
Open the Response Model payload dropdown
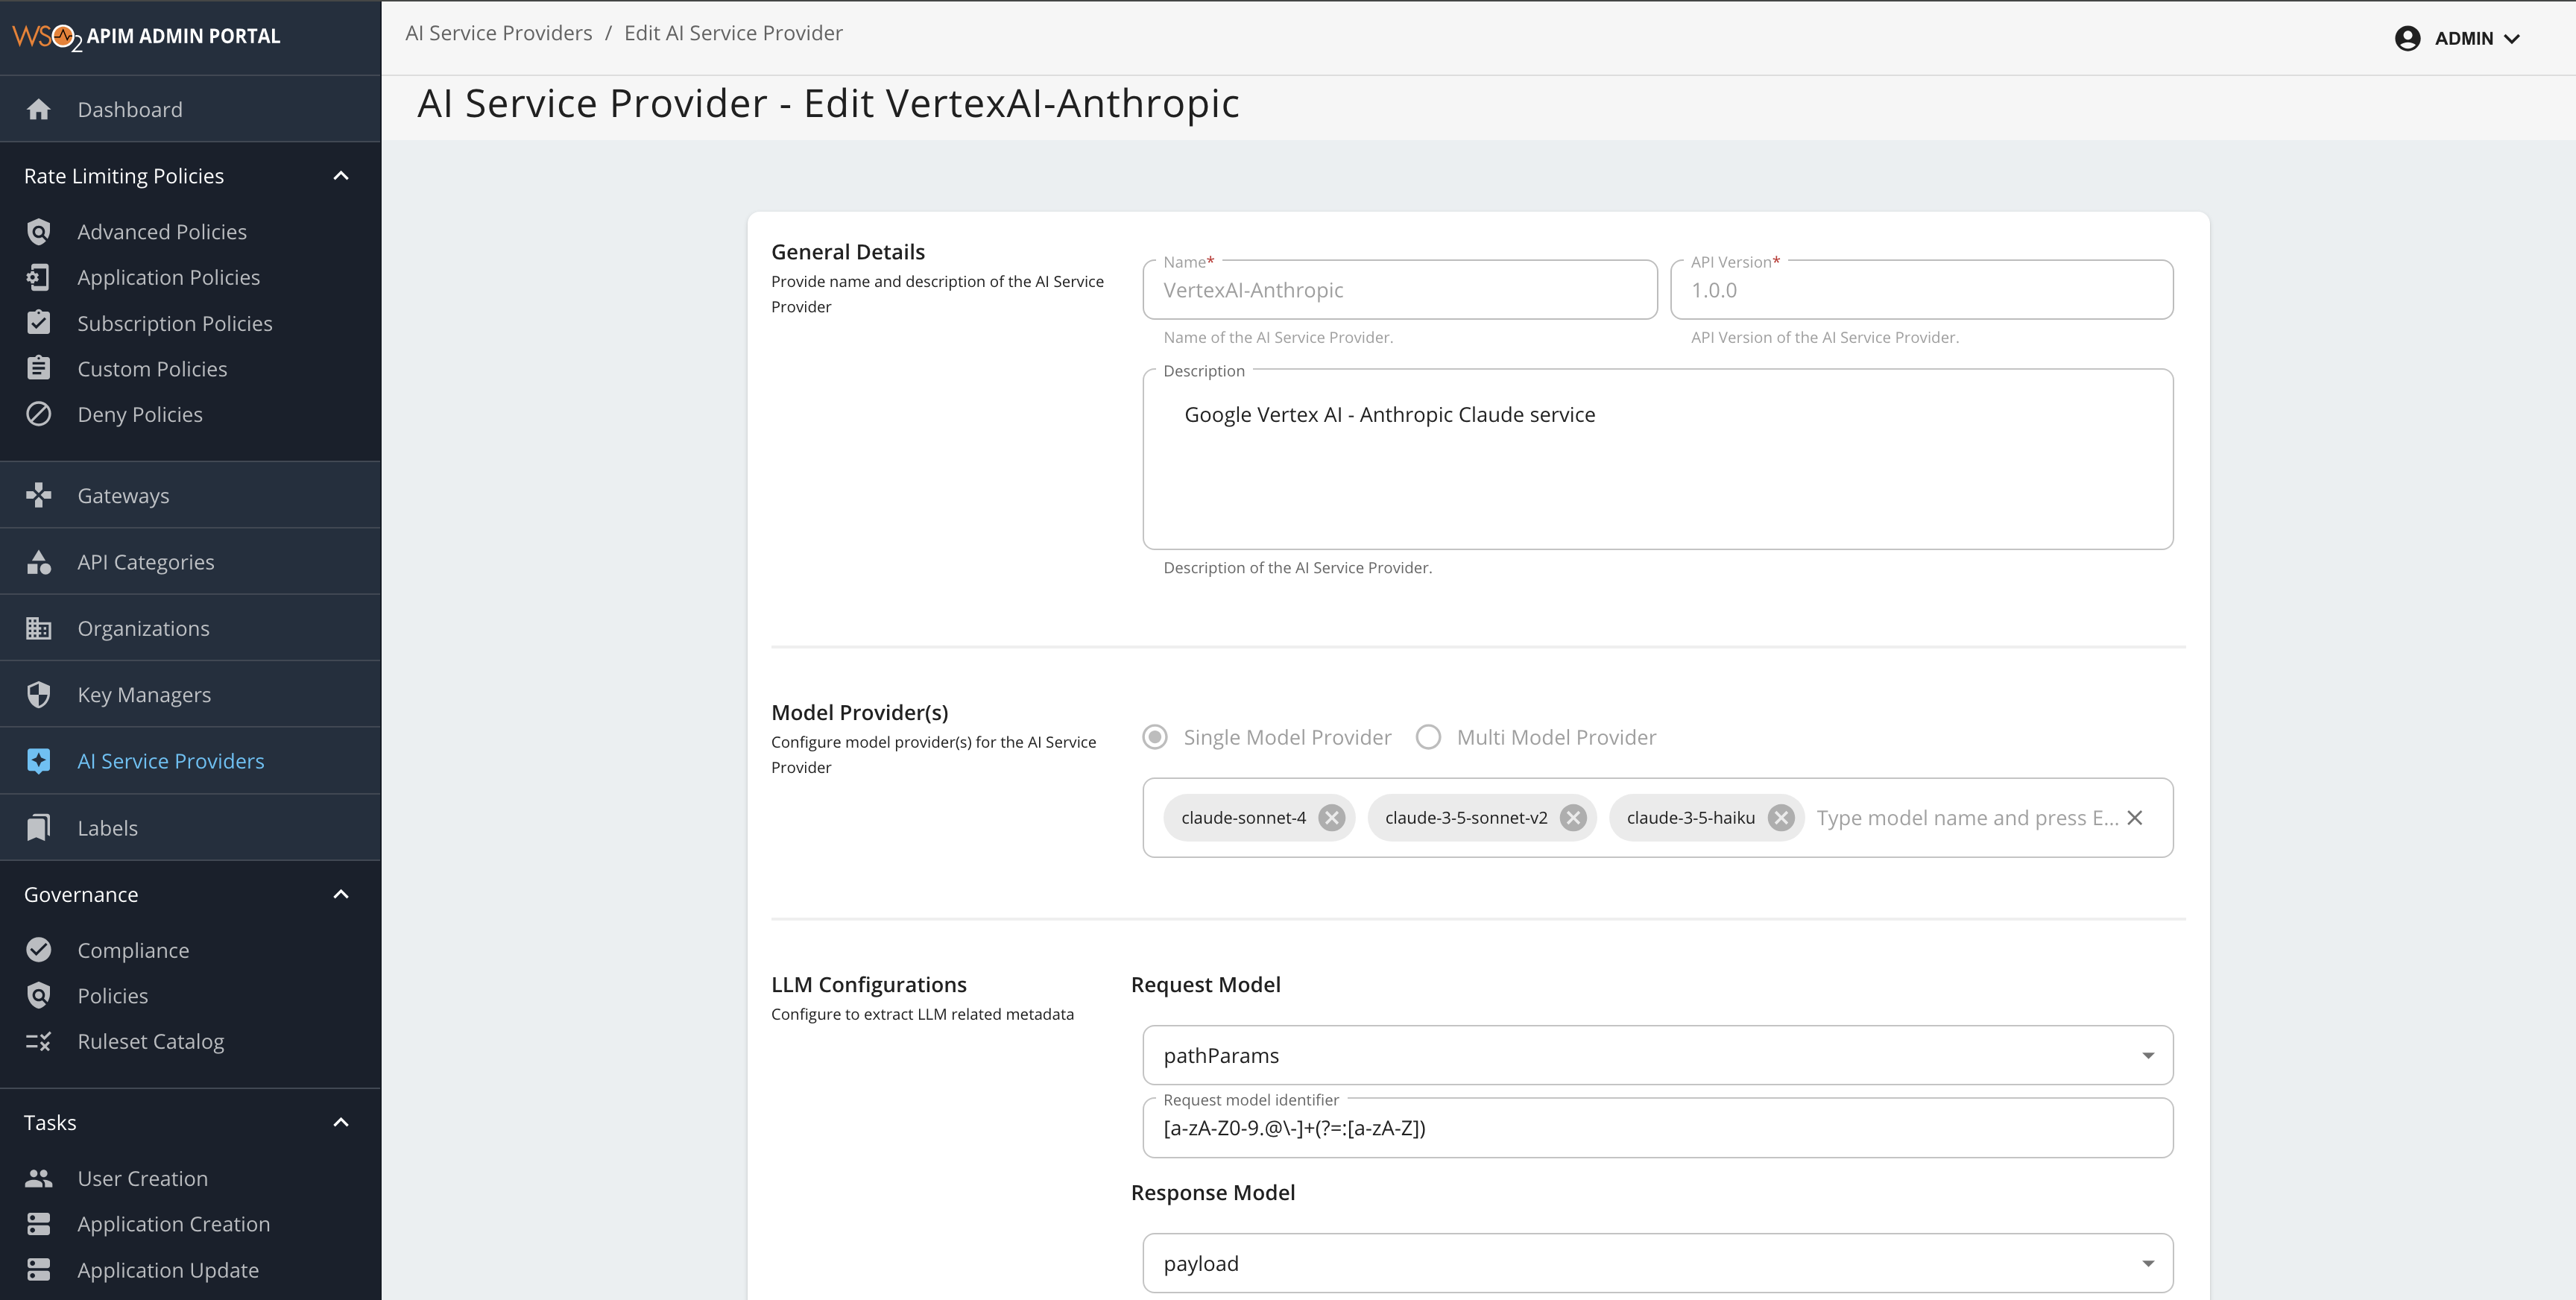tap(1658, 1263)
